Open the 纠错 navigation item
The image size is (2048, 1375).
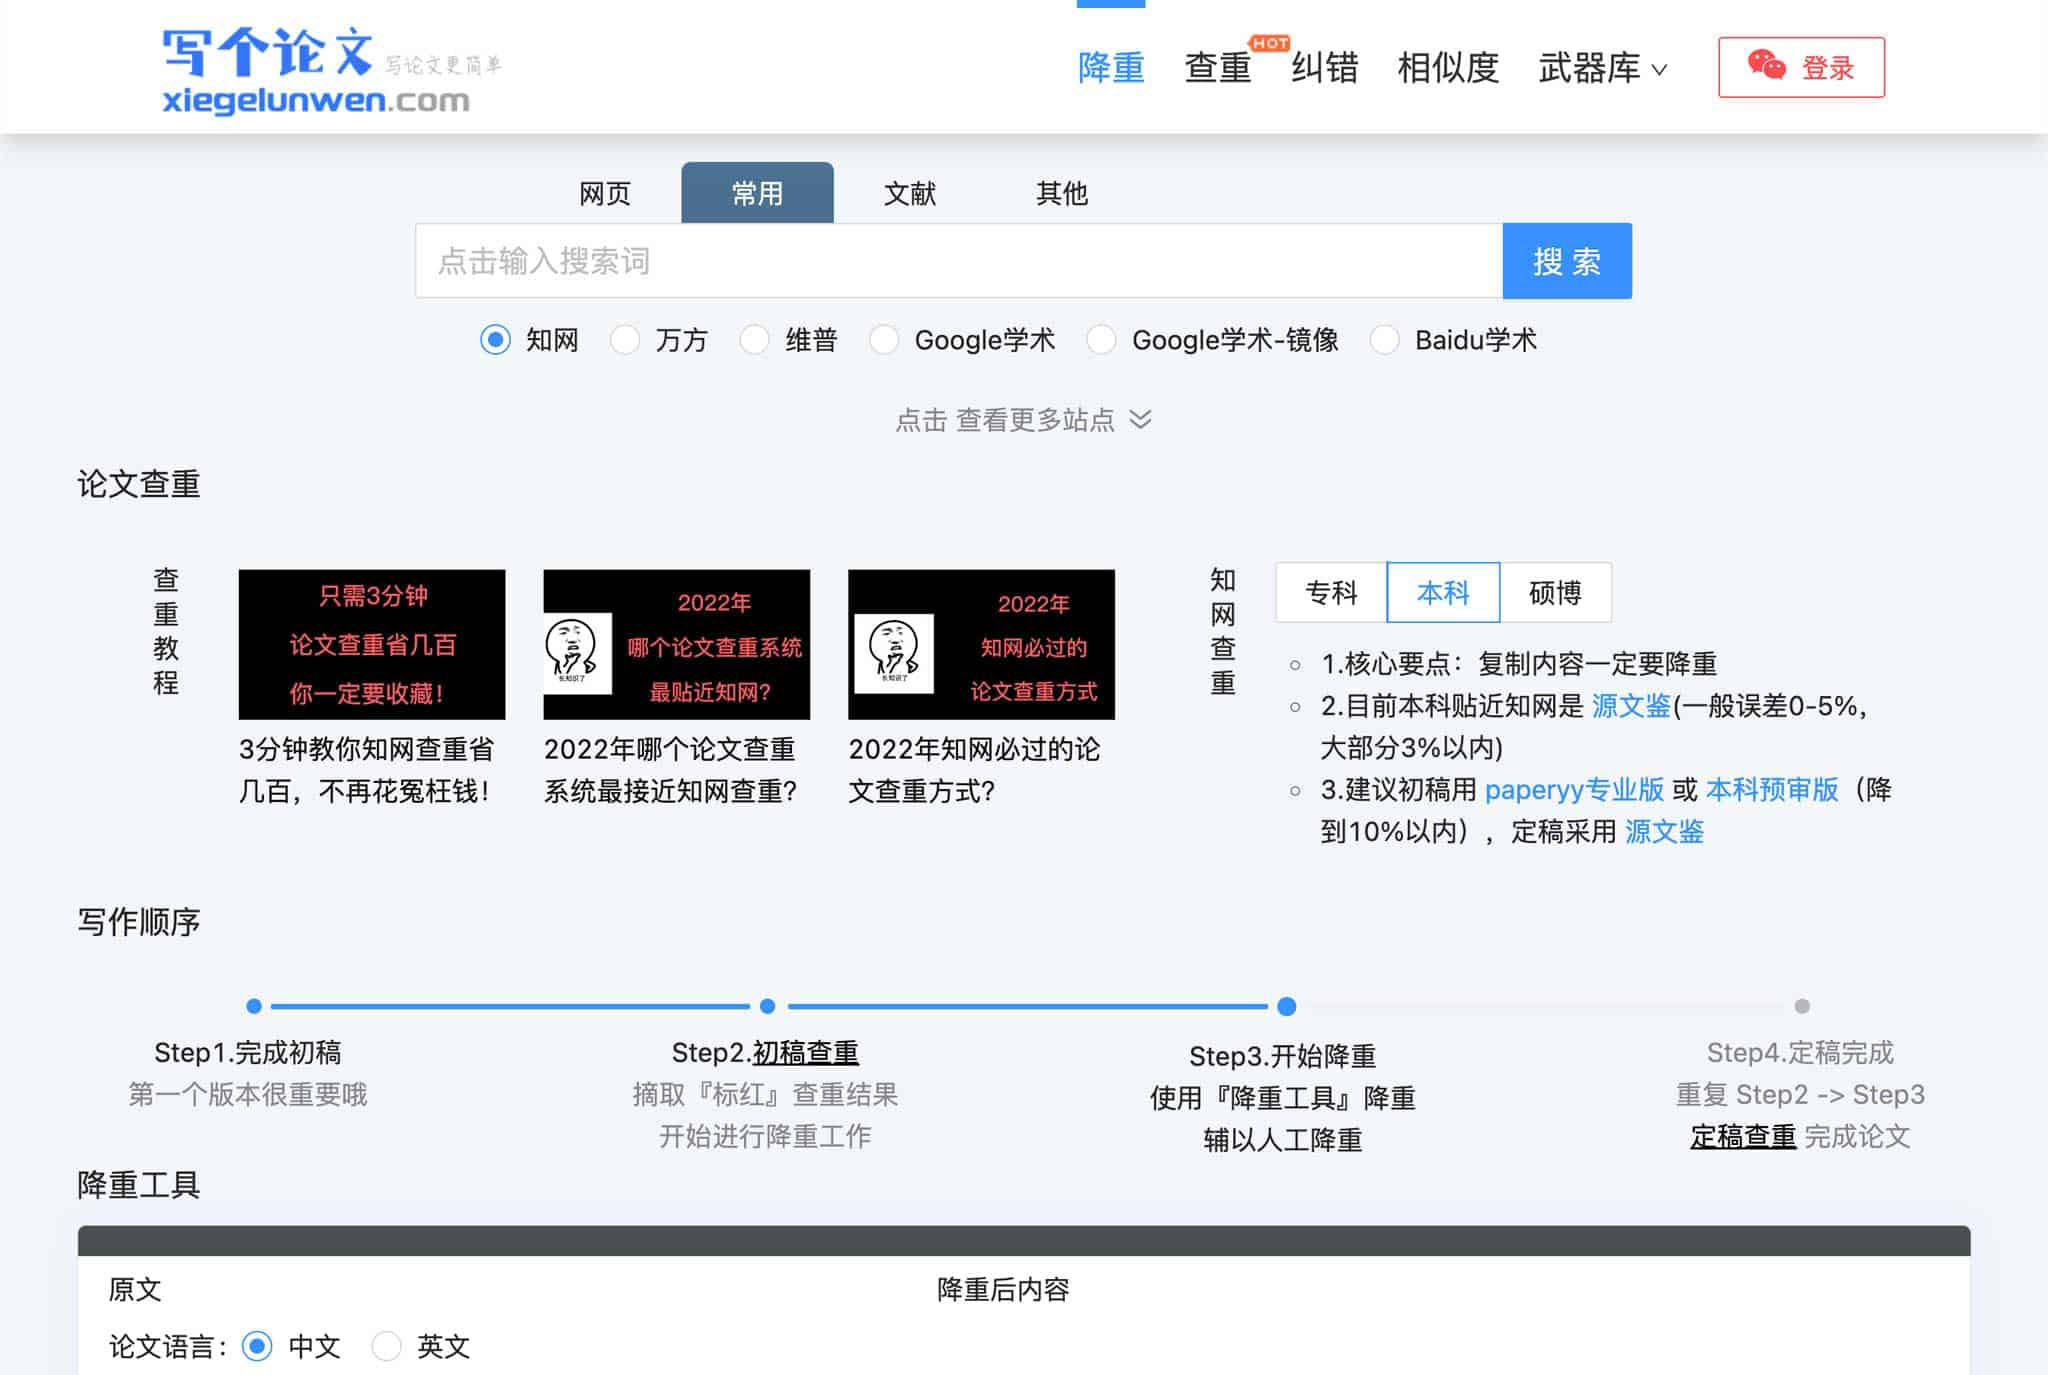click(1324, 68)
